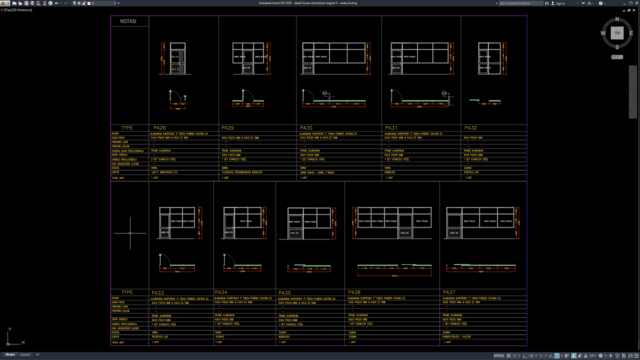
Task: Click the hardware acceleration icon
Action: point(624,356)
